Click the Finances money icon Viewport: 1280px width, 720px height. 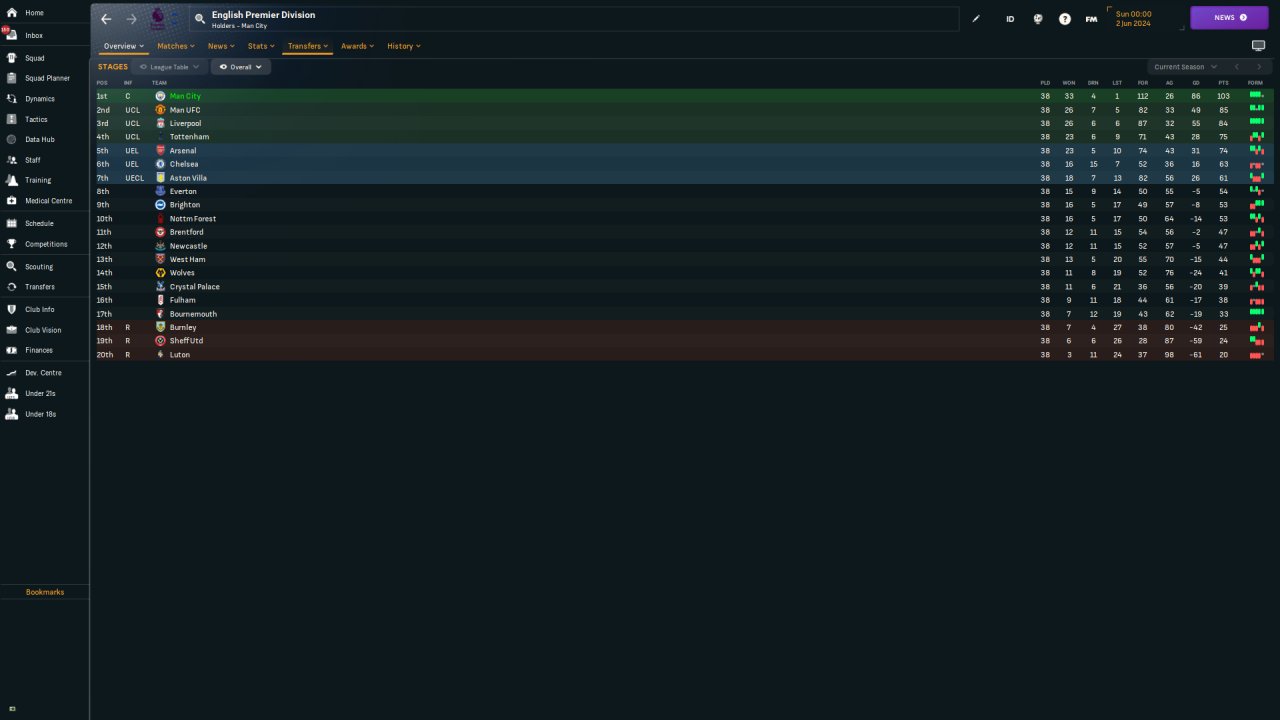click(11, 350)
